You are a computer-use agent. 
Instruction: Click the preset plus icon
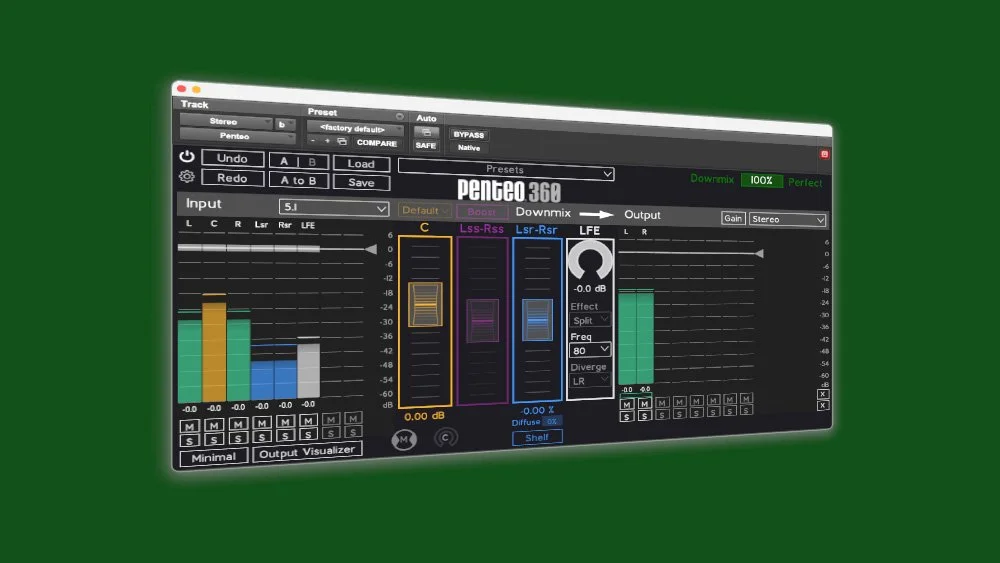[327, 140]
